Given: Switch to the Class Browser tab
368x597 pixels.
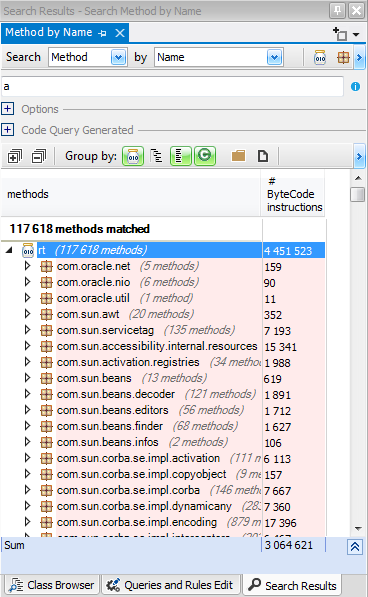Looking at the screenshot, I should pyautogui.click(x=52, y=585).
